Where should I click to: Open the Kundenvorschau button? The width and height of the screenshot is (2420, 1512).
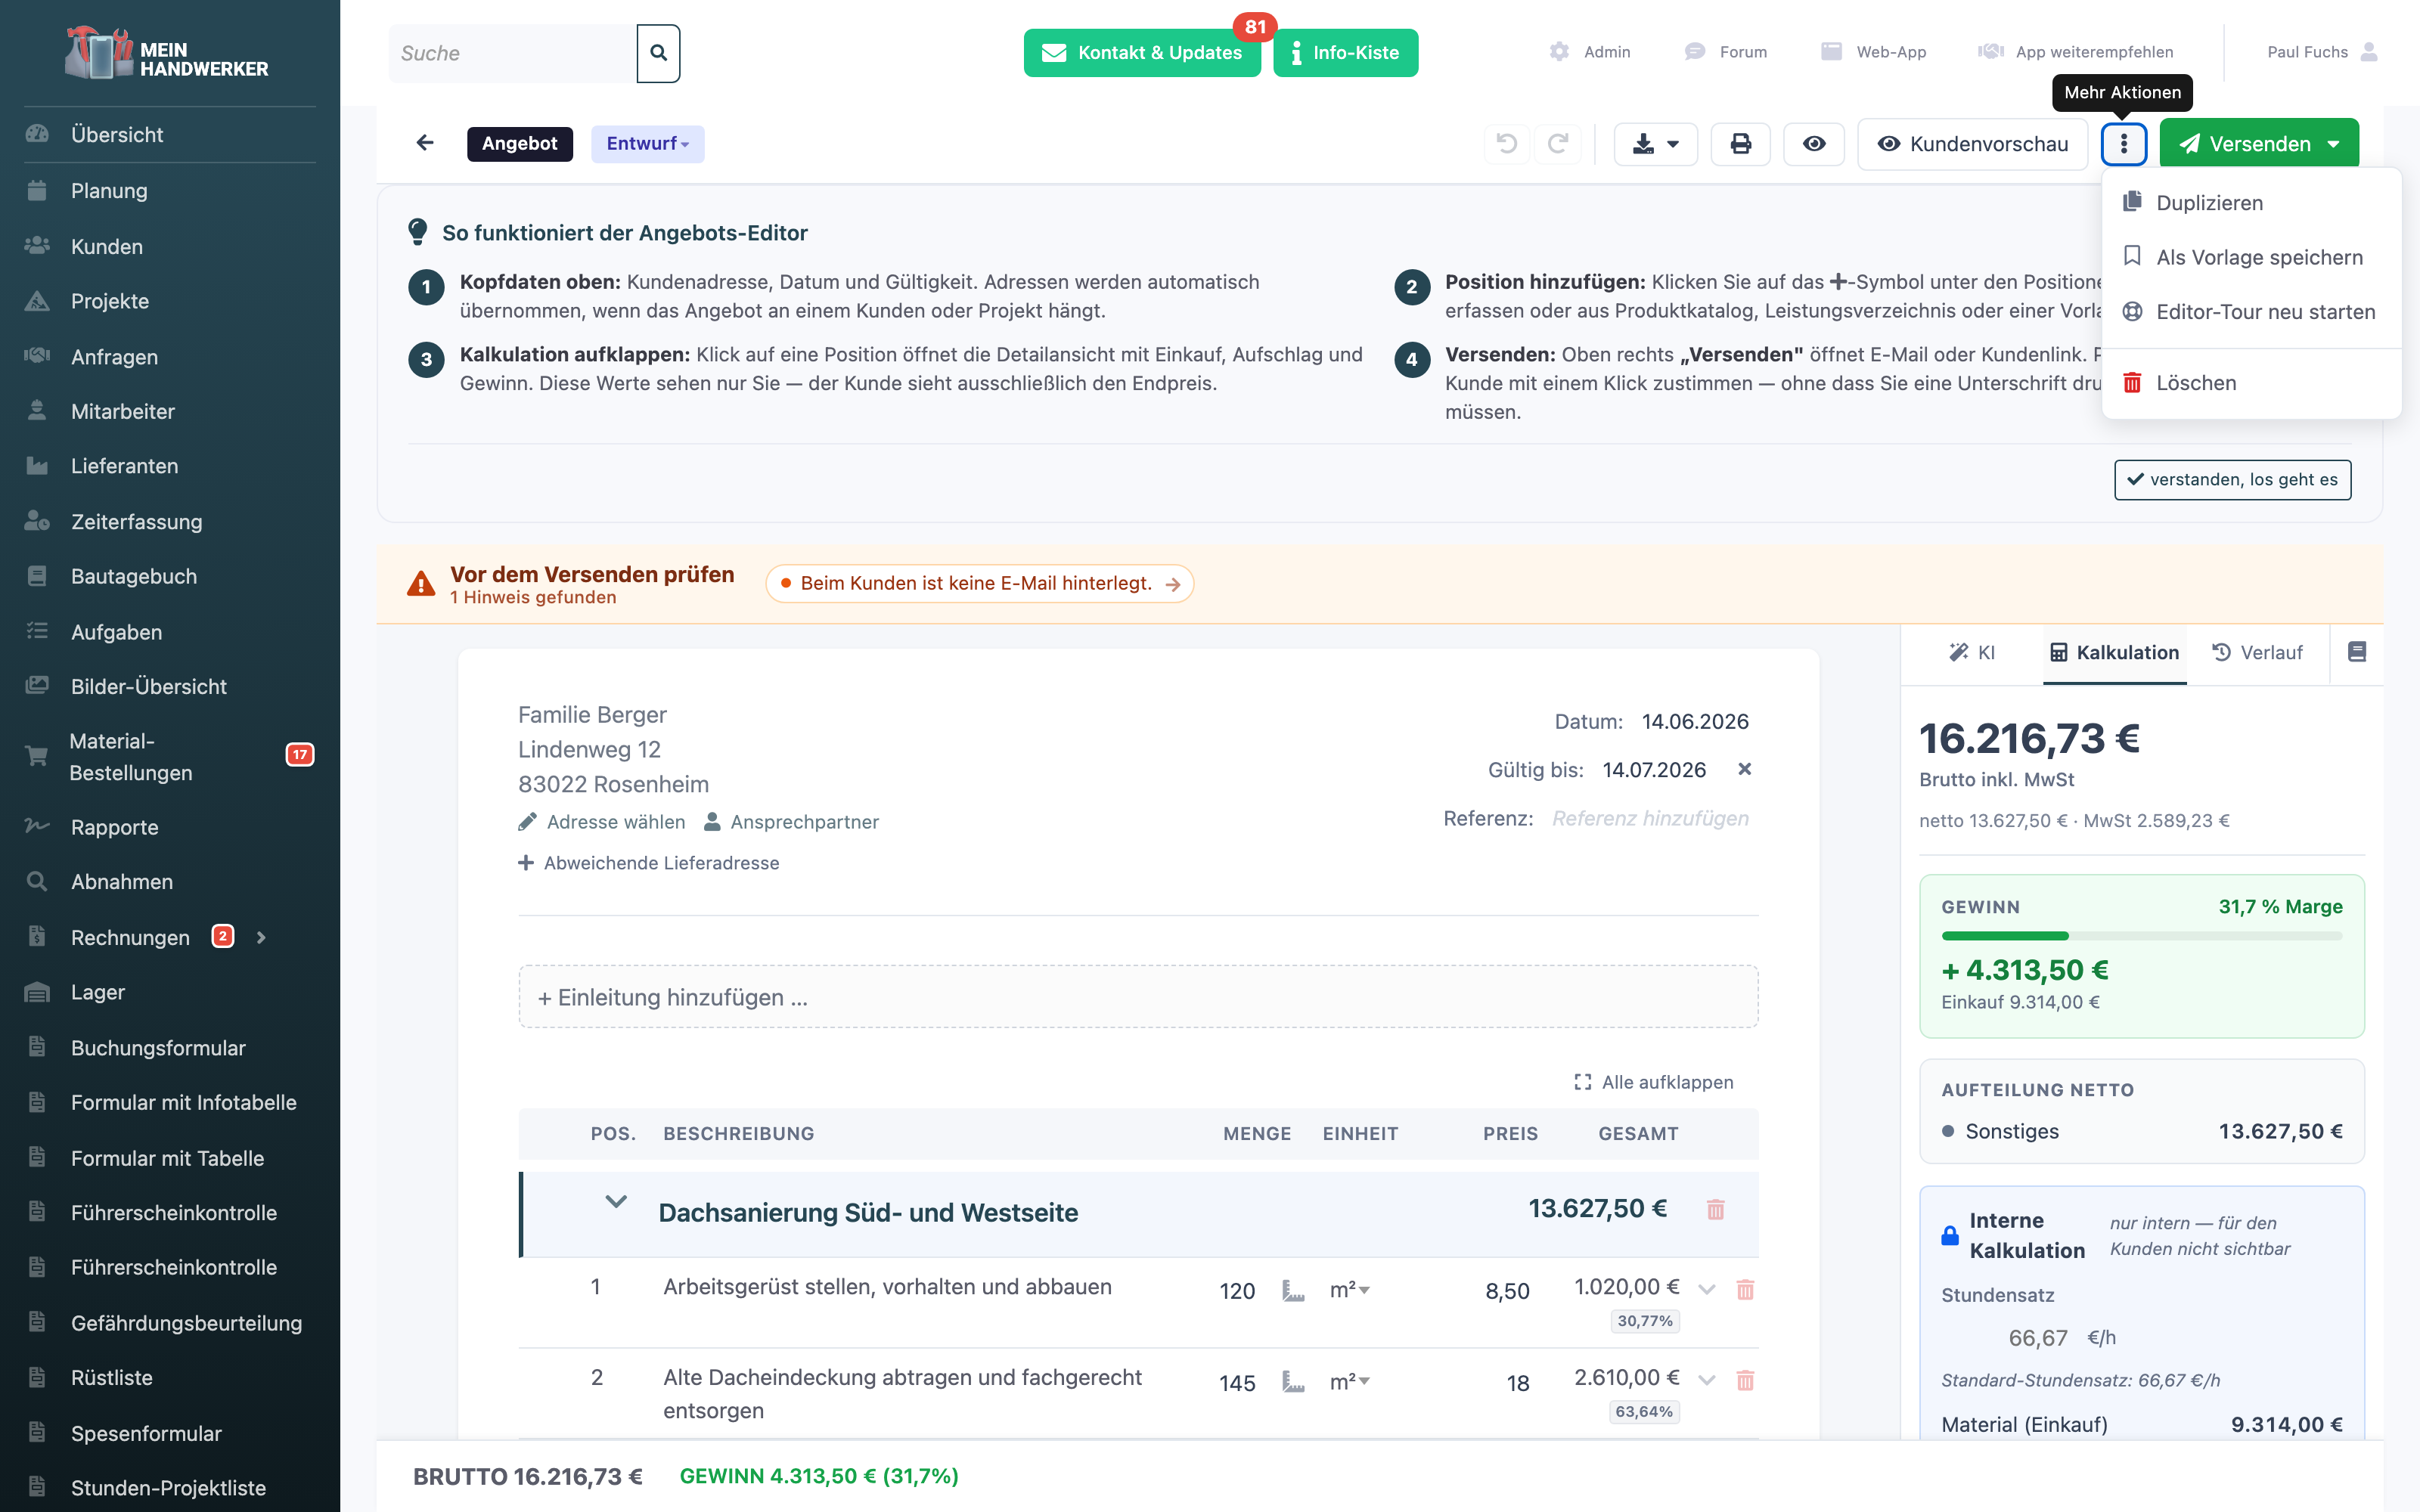pos(1972,144)
